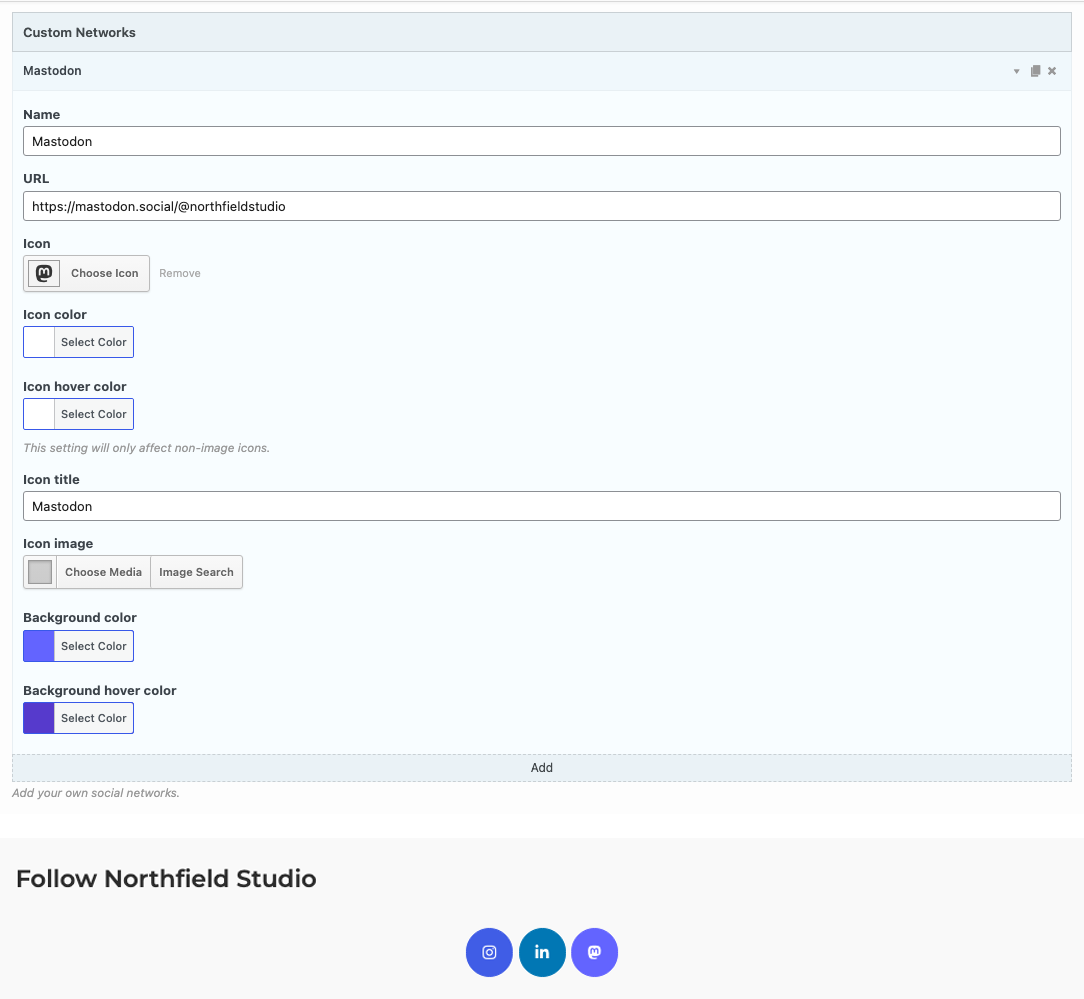Click Select Color under Background color
The width and height of the screenshot is (1084, 999).
pyautogui.click(x=93, y=646)
